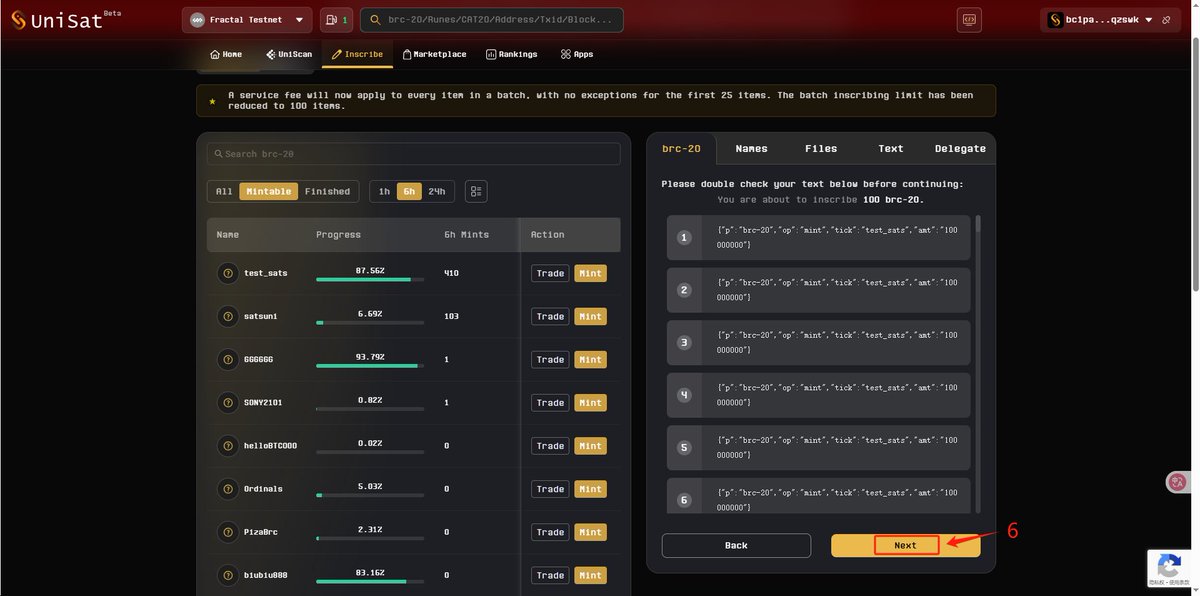Click Mint for PizaBrc
Viewport: 1200px width, 596px height.
tap(590, 532)
